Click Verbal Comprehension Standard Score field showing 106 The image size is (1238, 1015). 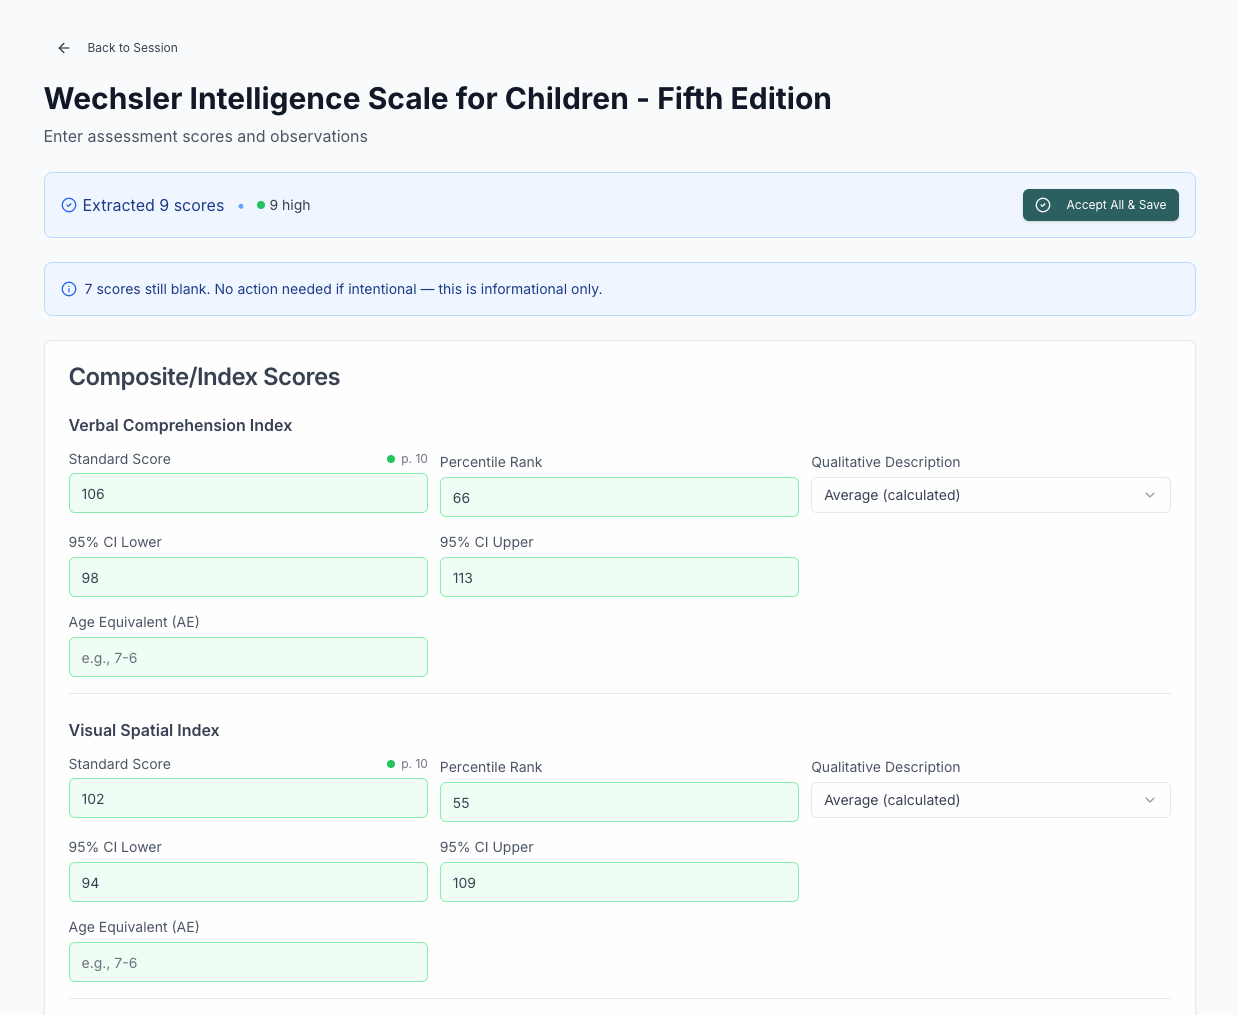[248, 494]
